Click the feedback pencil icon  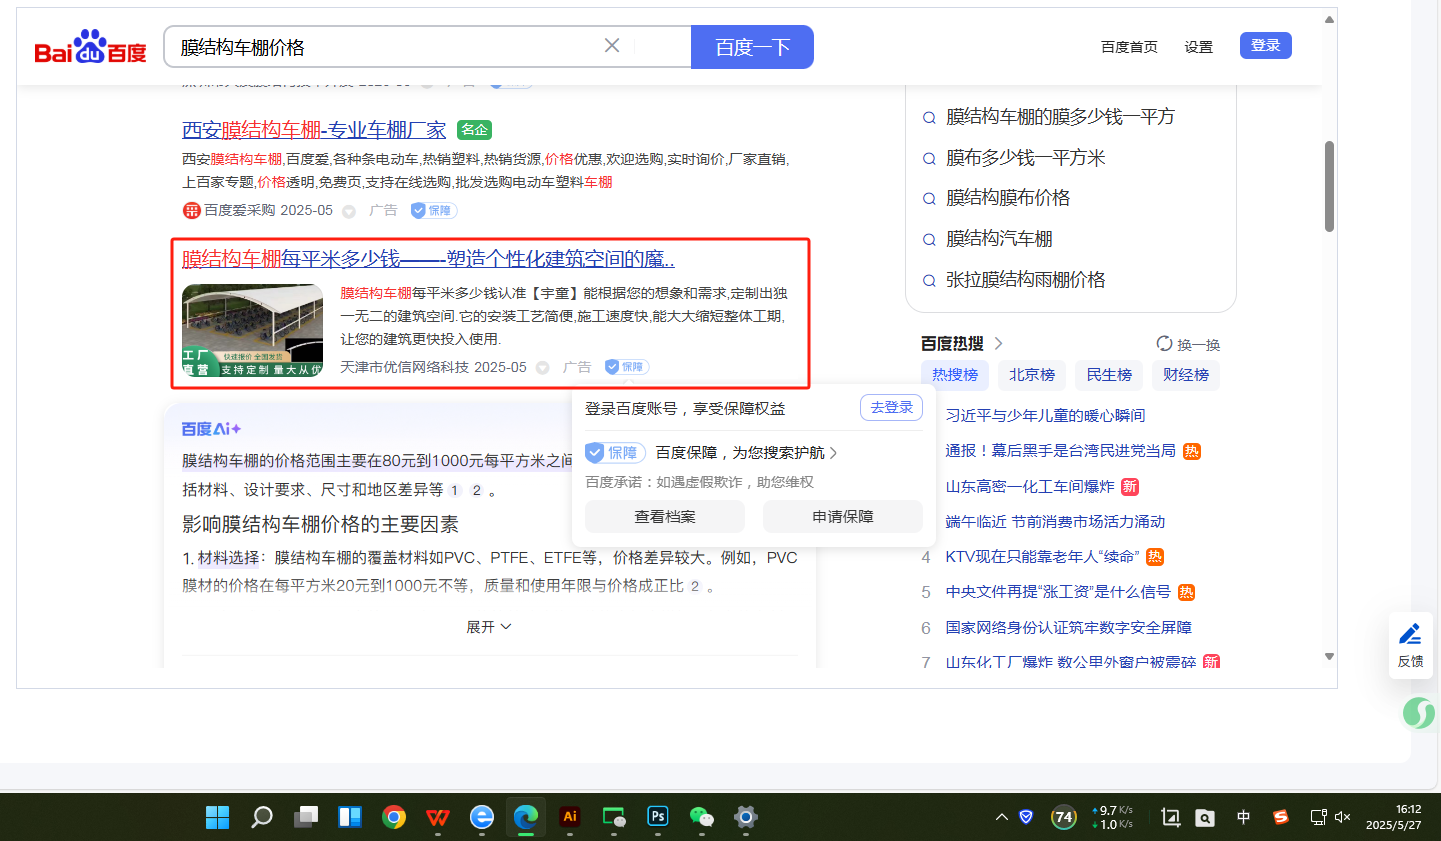tap(1410, 634)
